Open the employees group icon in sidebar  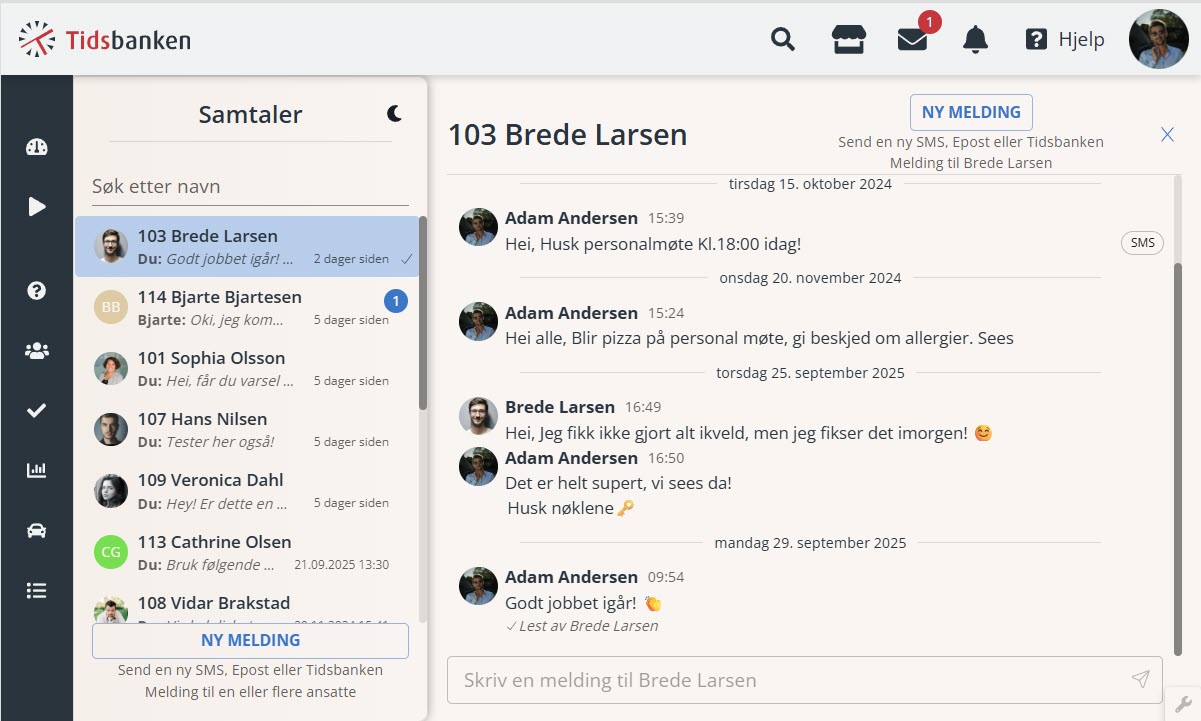37,351
